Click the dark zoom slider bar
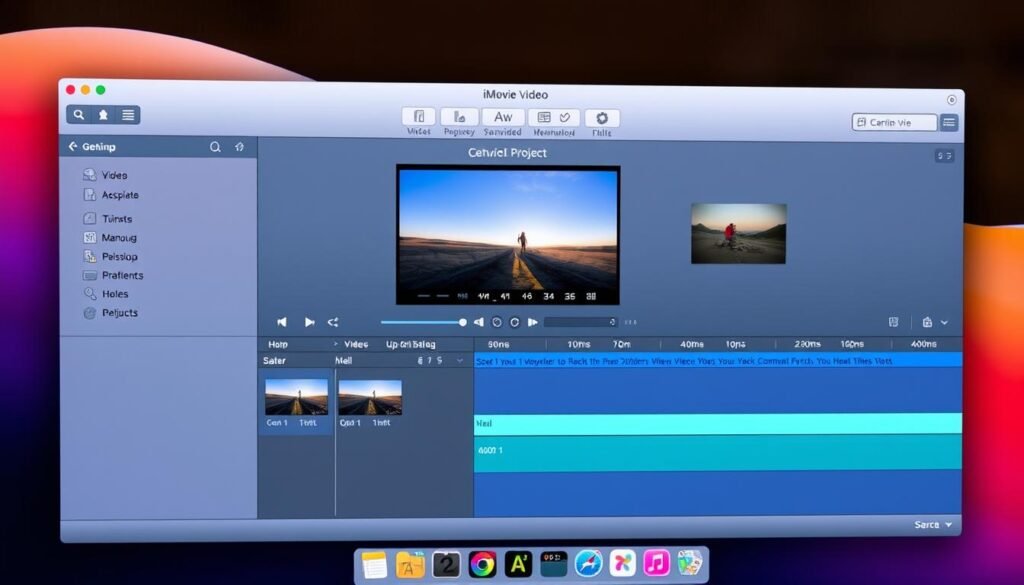The width and height of the screenshot is (1024, 585). coord(581,322)
